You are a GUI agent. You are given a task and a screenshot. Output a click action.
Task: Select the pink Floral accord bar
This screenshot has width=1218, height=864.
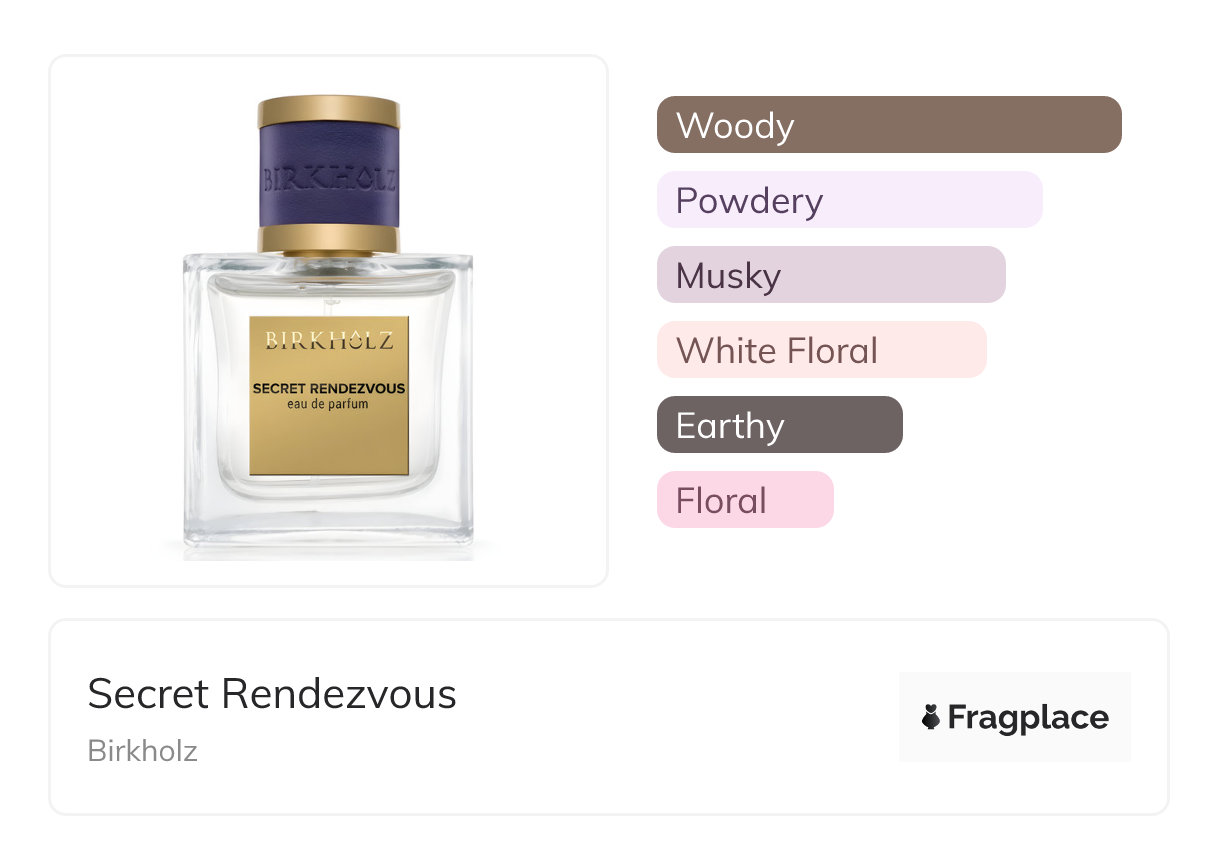click(744, 500)
